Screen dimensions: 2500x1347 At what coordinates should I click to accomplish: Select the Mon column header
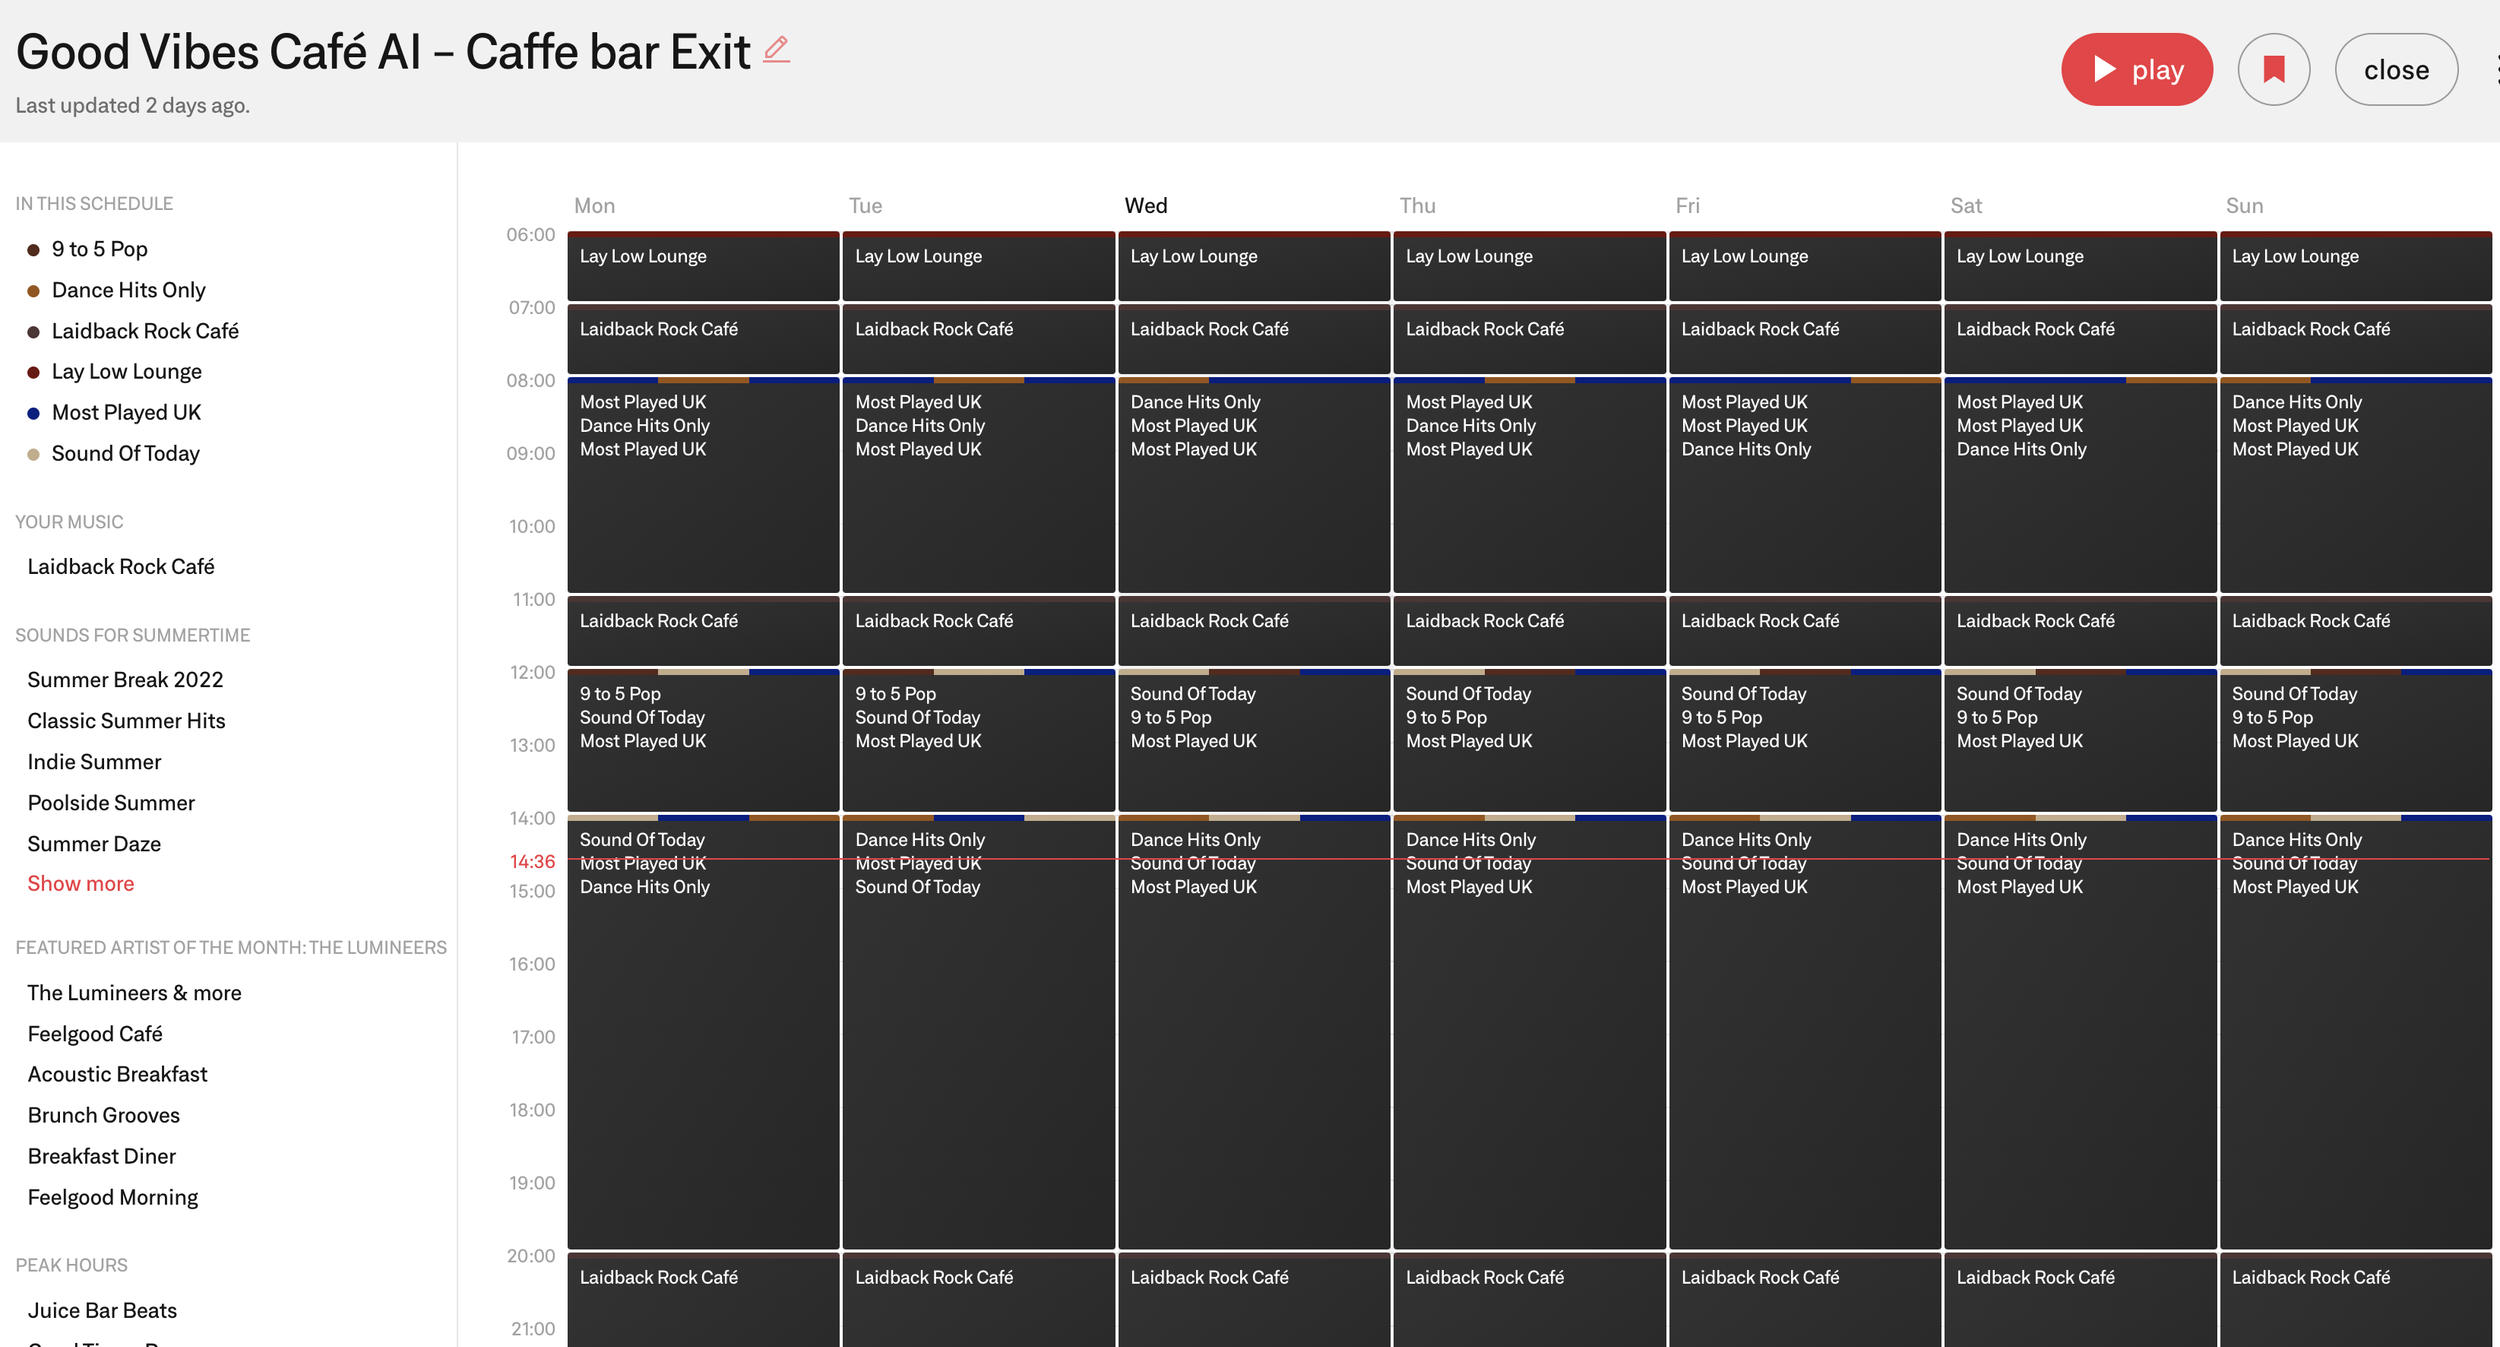pyautogui.click(x=594, y=205)
